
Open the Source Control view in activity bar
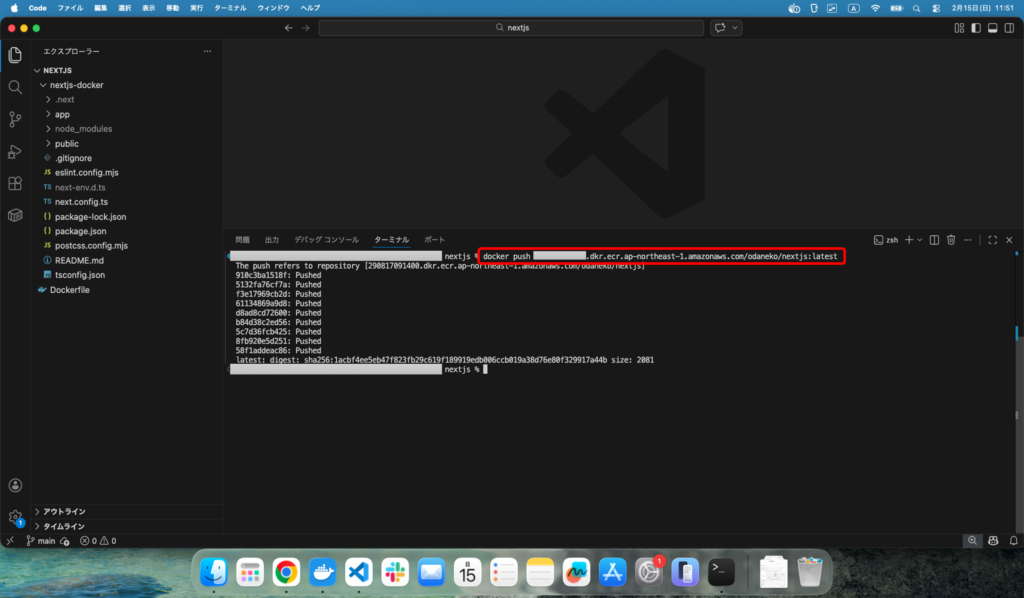click(x=15, y=119)
